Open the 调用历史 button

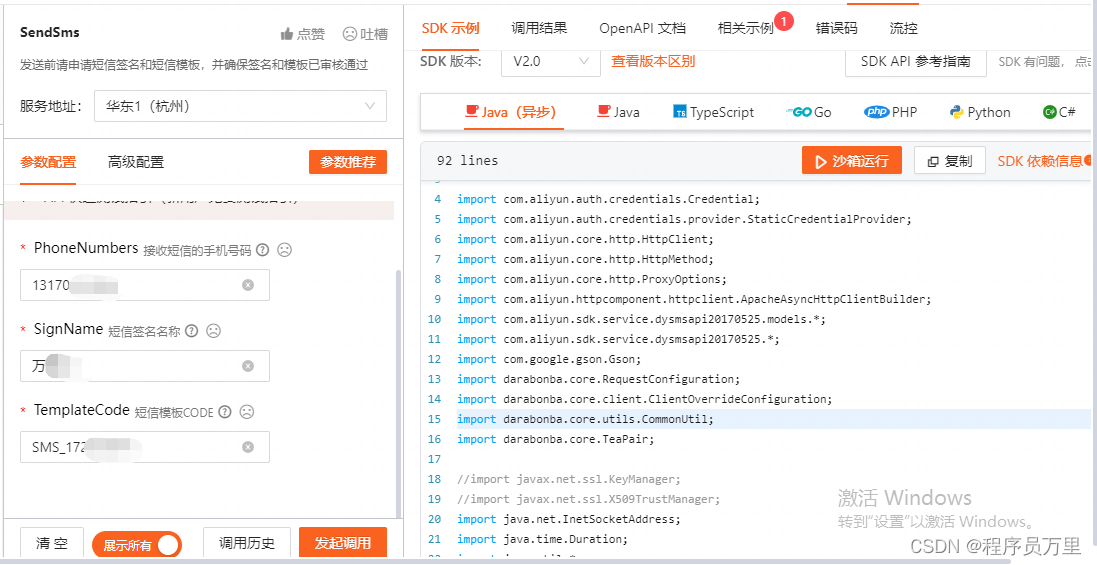(246, 543)
